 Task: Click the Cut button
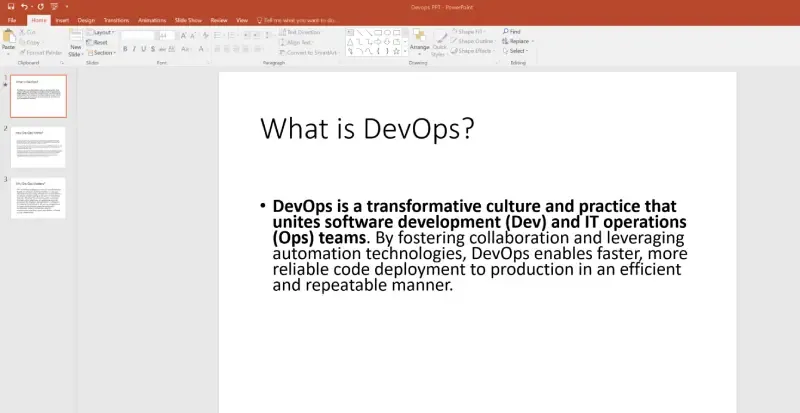28,32
